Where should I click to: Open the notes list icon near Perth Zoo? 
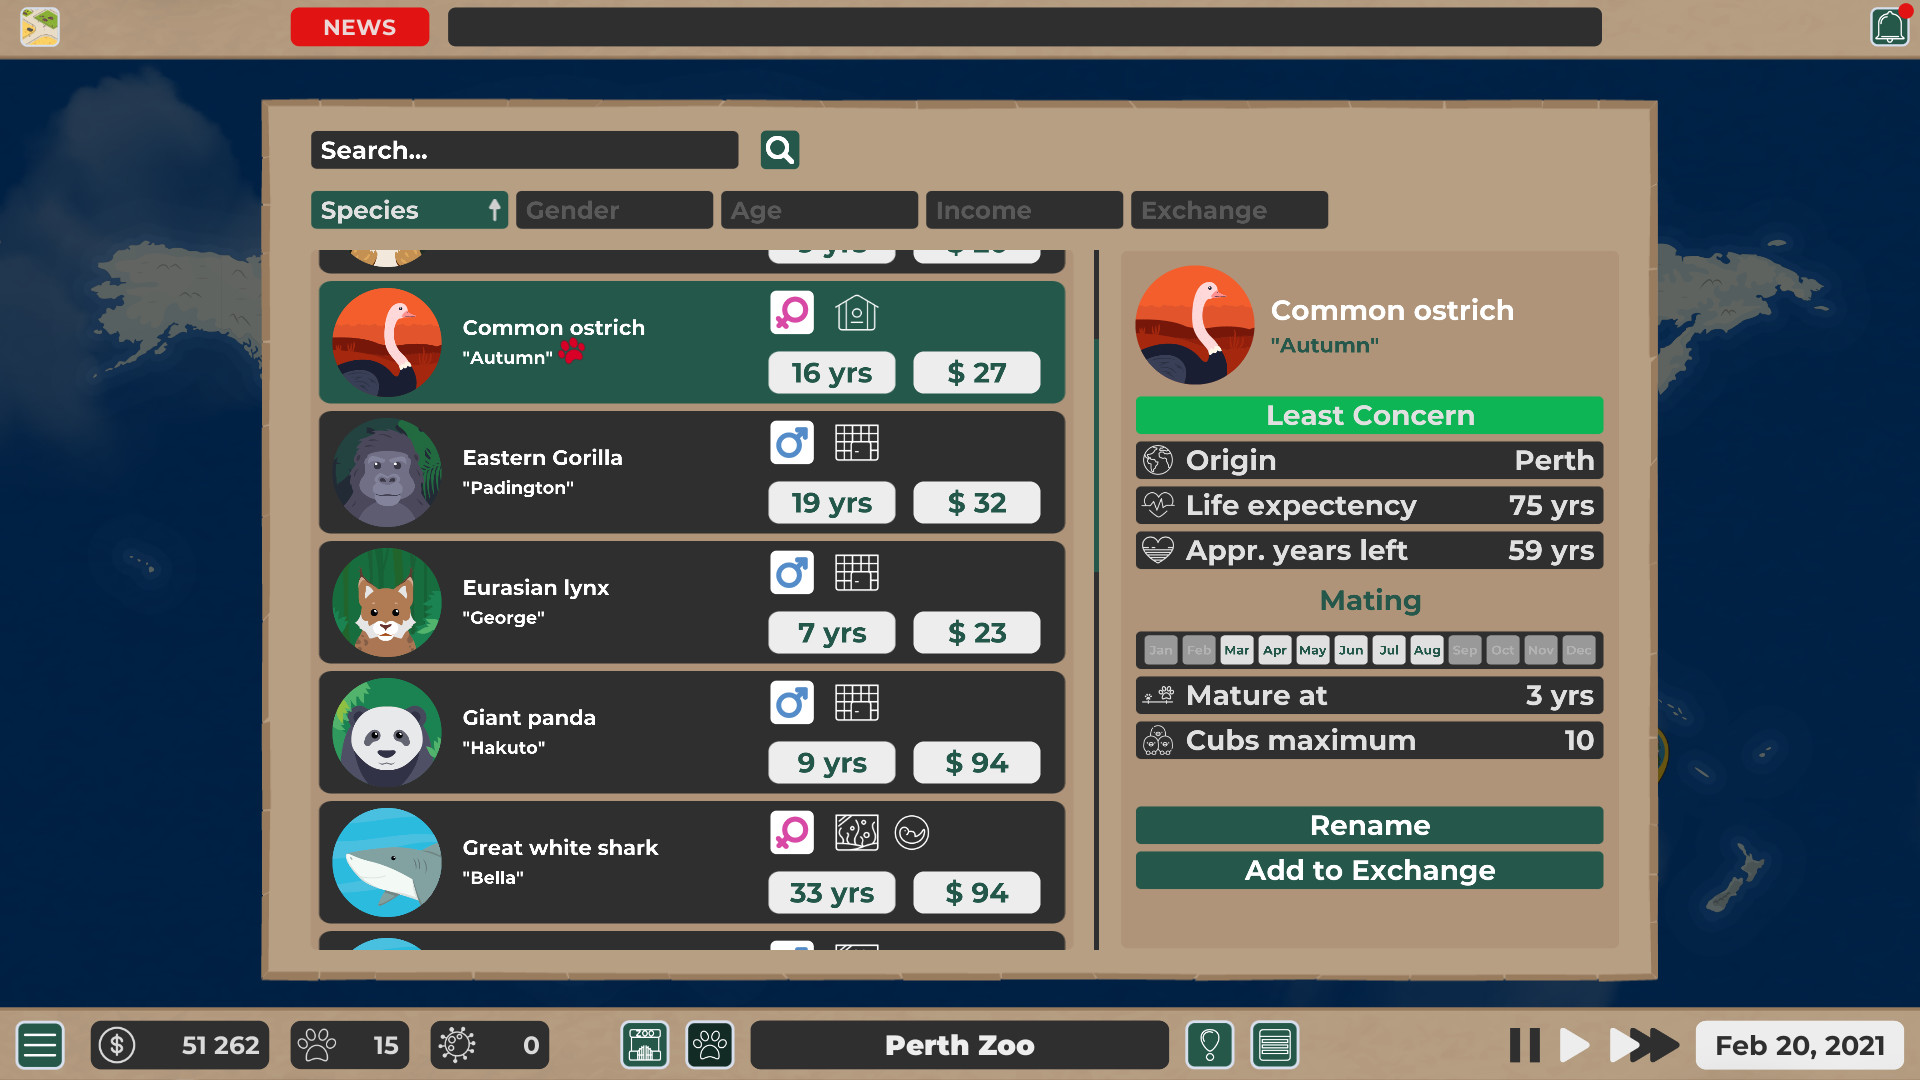click(x=1274, y=1045)
